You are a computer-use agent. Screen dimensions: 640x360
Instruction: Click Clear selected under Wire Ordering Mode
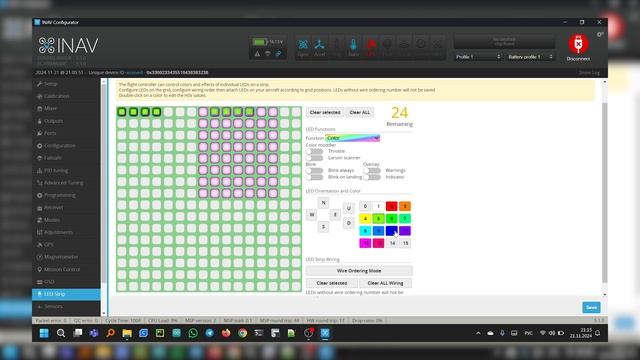coord(332,283)
